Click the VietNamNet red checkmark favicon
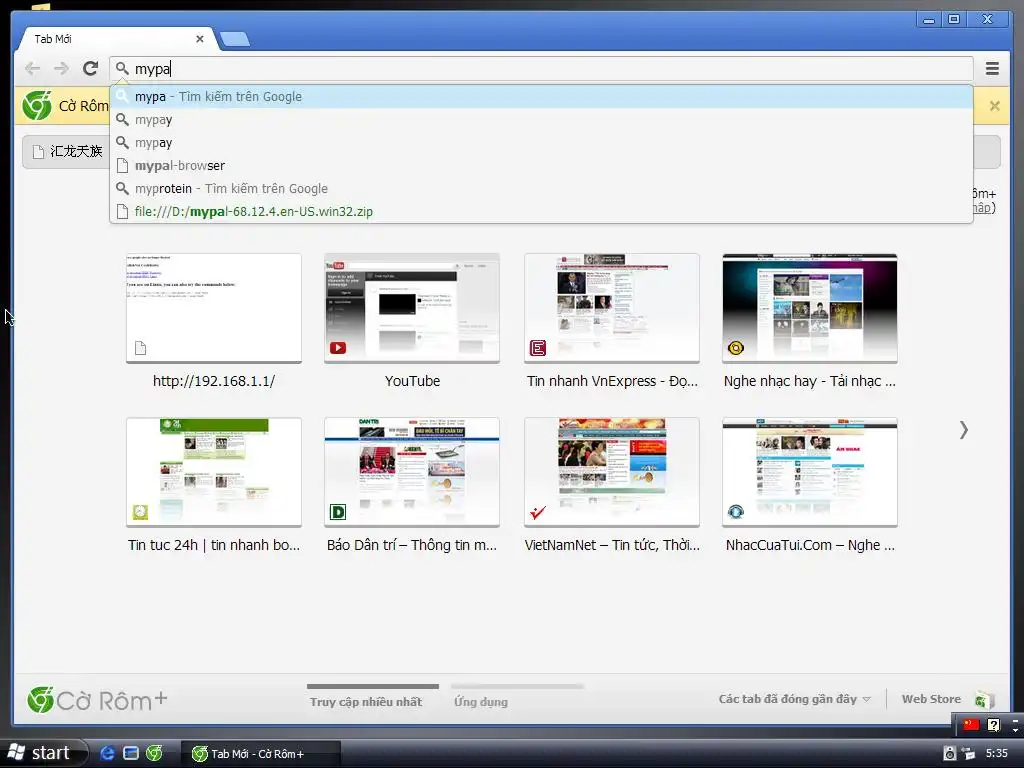The image size is (1024, 768). 537,512
